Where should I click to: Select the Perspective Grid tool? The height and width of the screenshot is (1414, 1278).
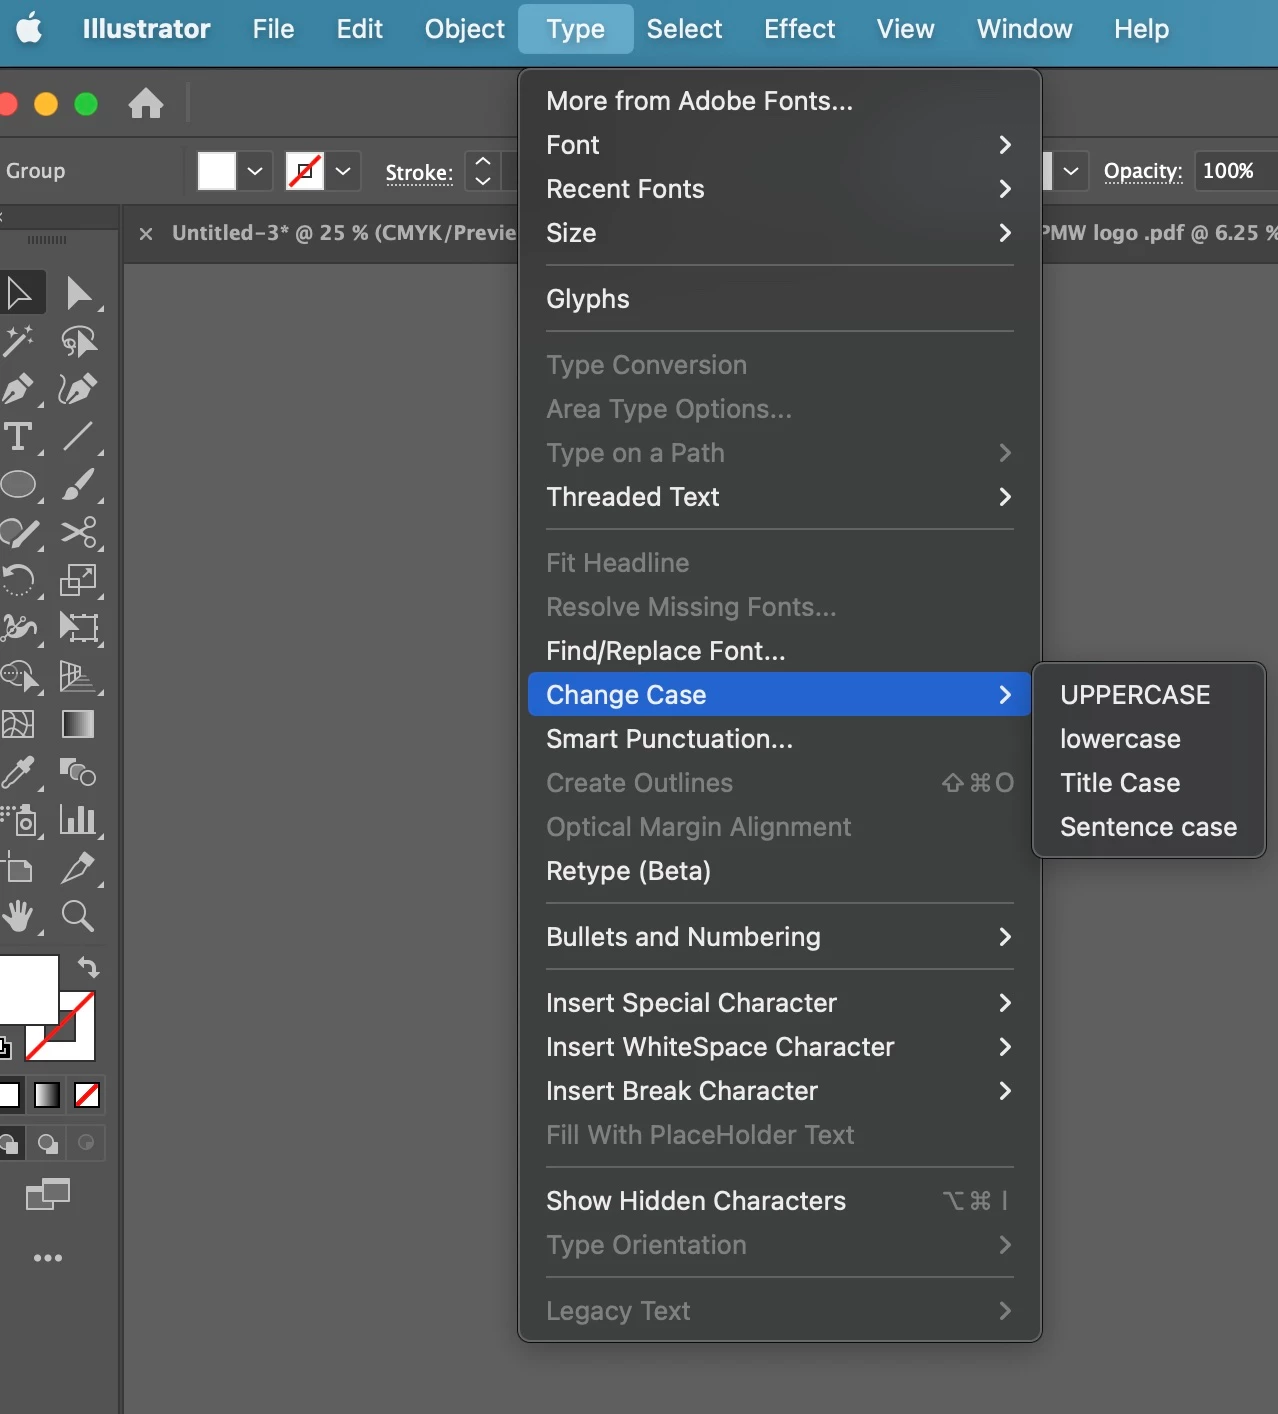79,677
